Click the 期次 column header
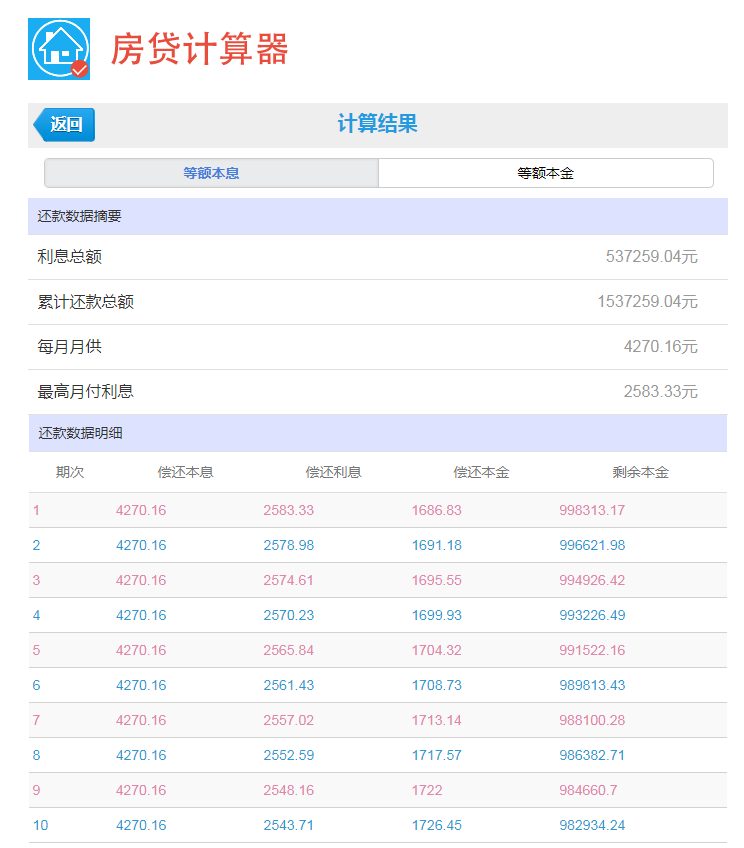 70,472
